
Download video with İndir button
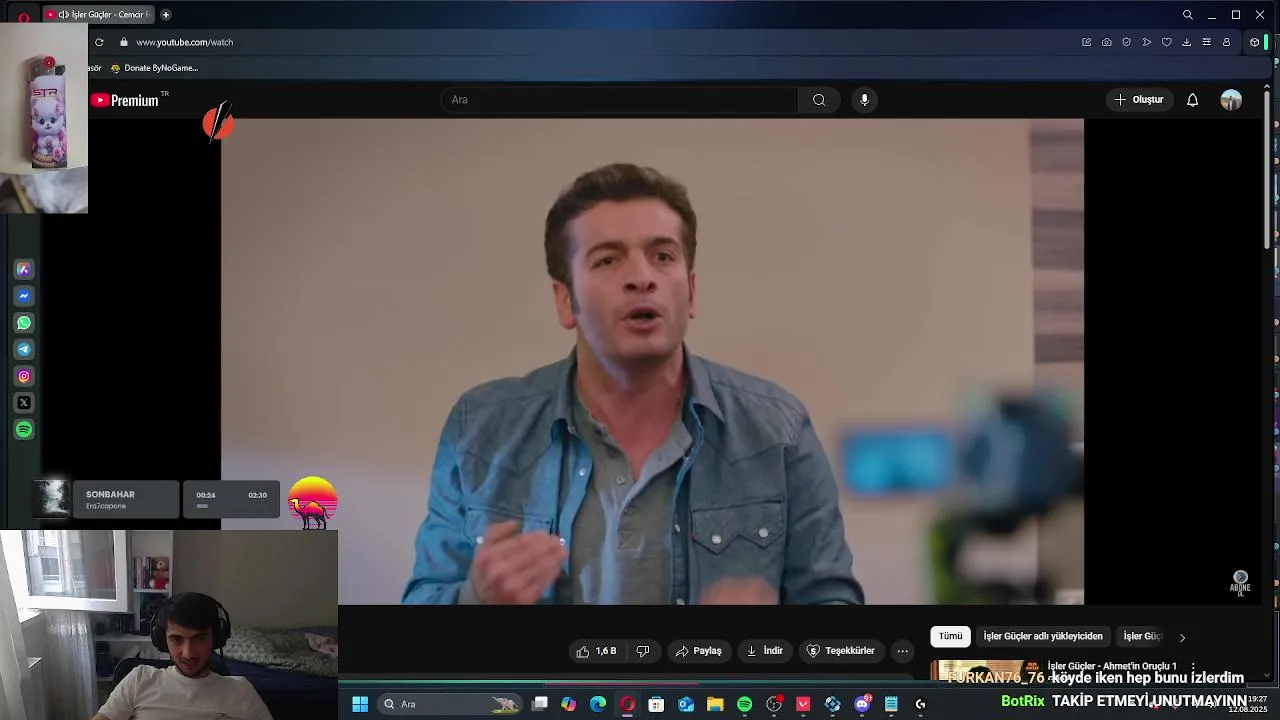click(x=765, y=651)
